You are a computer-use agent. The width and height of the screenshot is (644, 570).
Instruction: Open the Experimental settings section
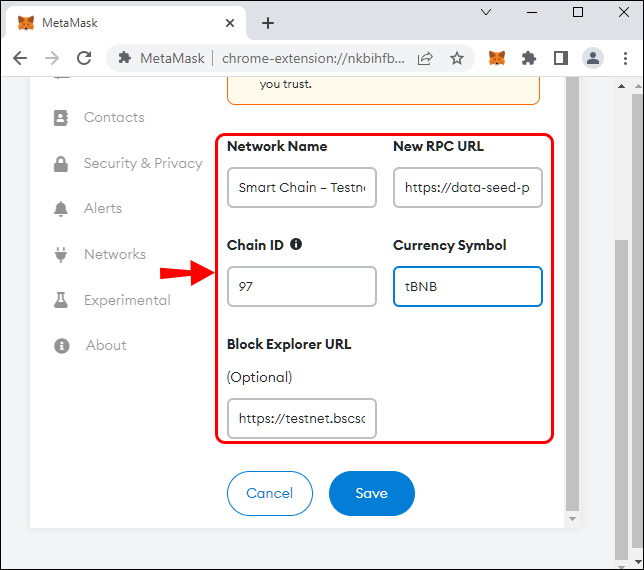127,300
